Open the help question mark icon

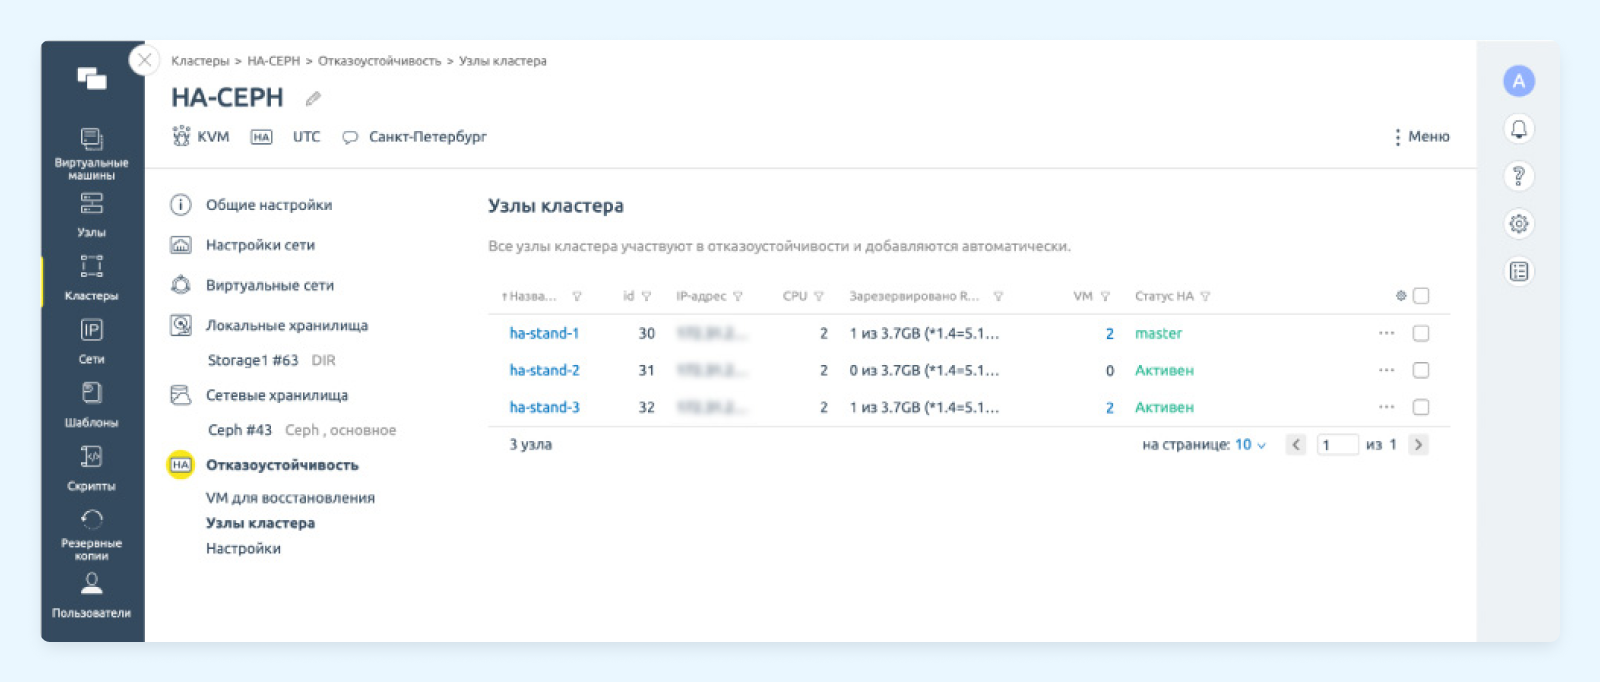[1519, 176]
